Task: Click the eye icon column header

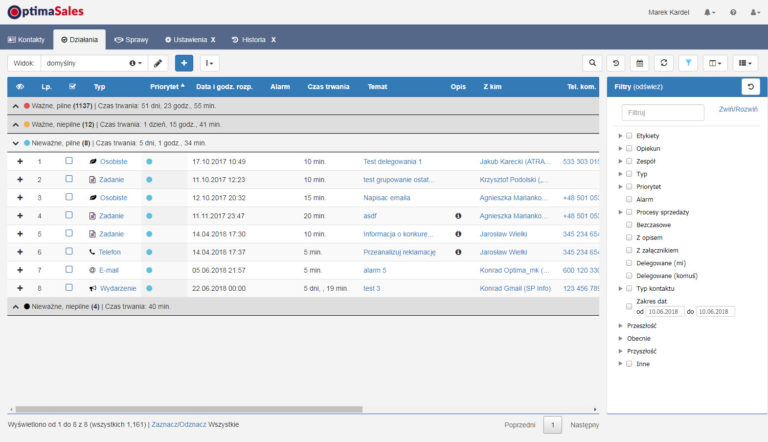Action: (x=20, y=87)
